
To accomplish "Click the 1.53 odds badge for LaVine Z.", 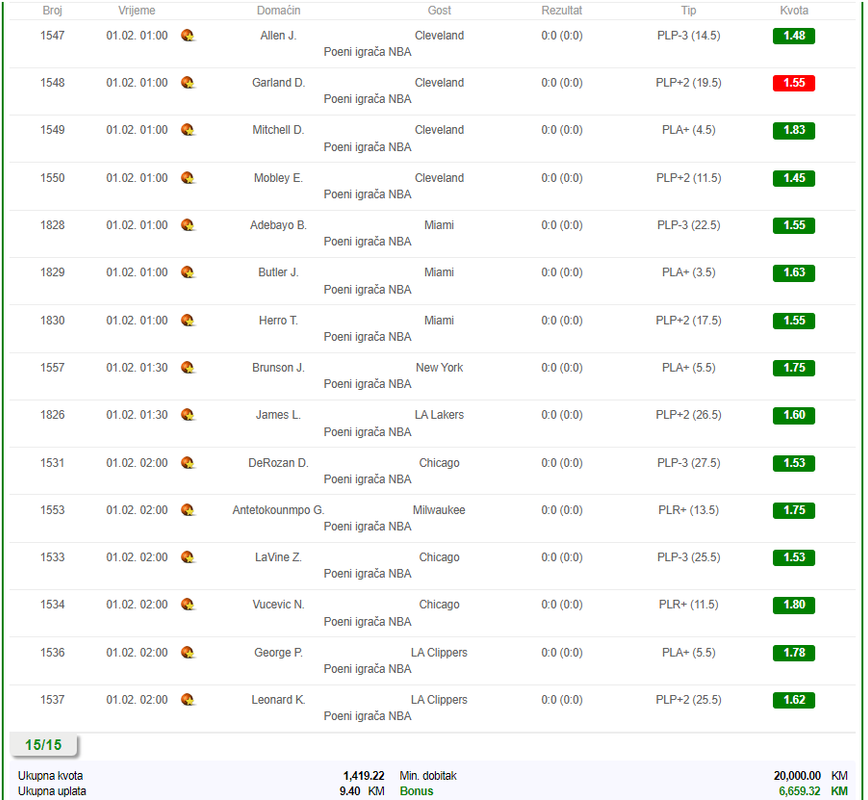I will [x=794, y=558].
